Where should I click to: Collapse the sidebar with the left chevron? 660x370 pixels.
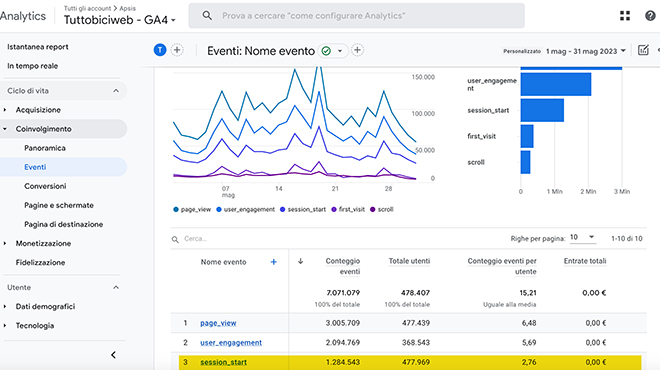click(113, 355)
